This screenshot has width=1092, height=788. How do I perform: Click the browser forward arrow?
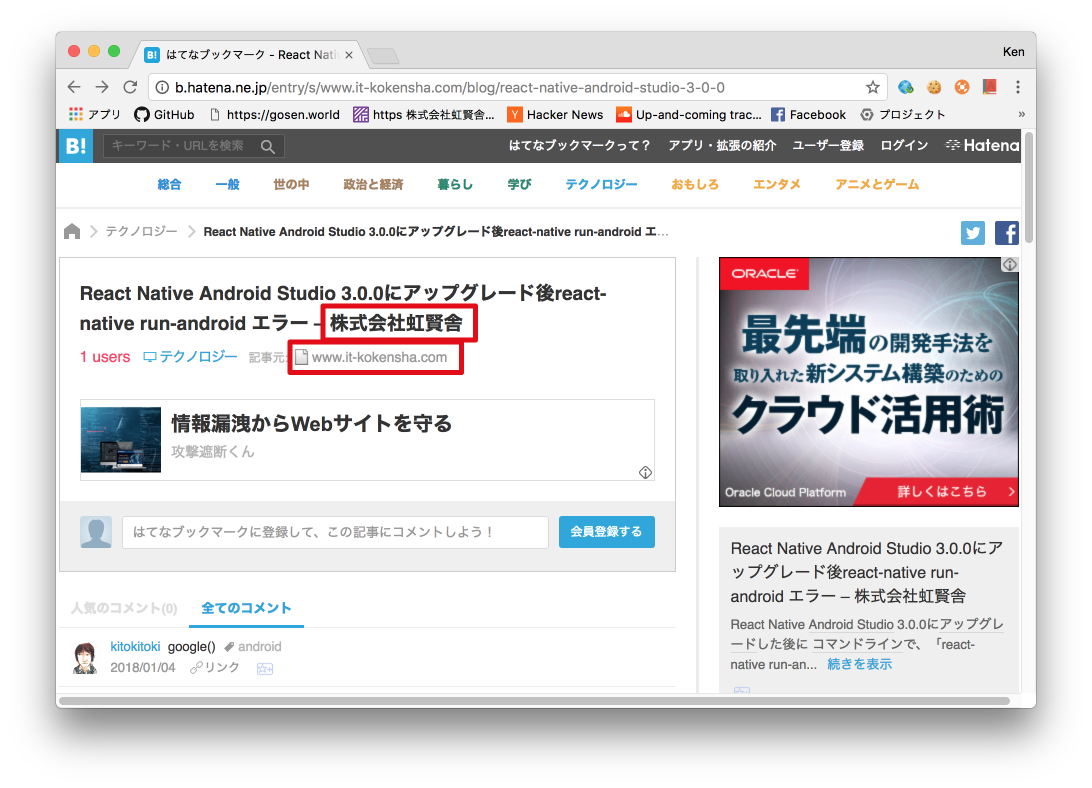point(102,87)
